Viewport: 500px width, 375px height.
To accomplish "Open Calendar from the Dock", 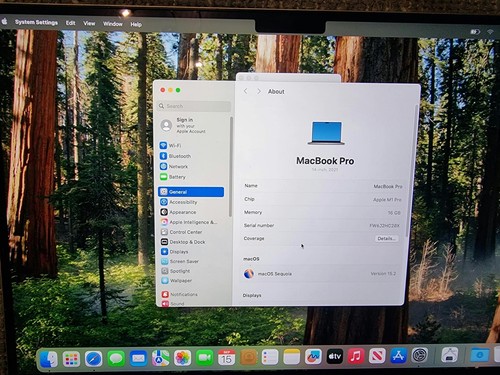I will (x=227, y=357).
